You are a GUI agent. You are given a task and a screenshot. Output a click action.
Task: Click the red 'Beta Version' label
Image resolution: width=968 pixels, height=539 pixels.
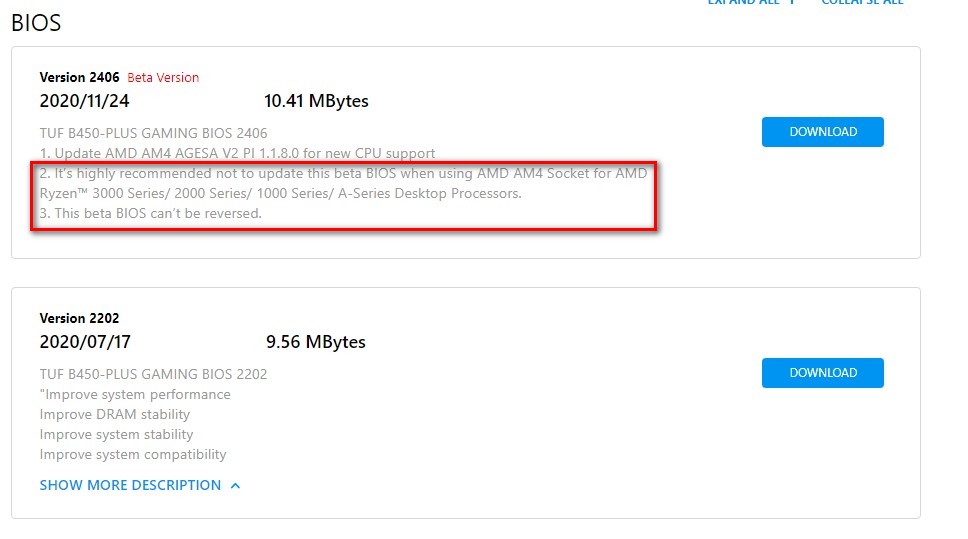pos(163,78)
